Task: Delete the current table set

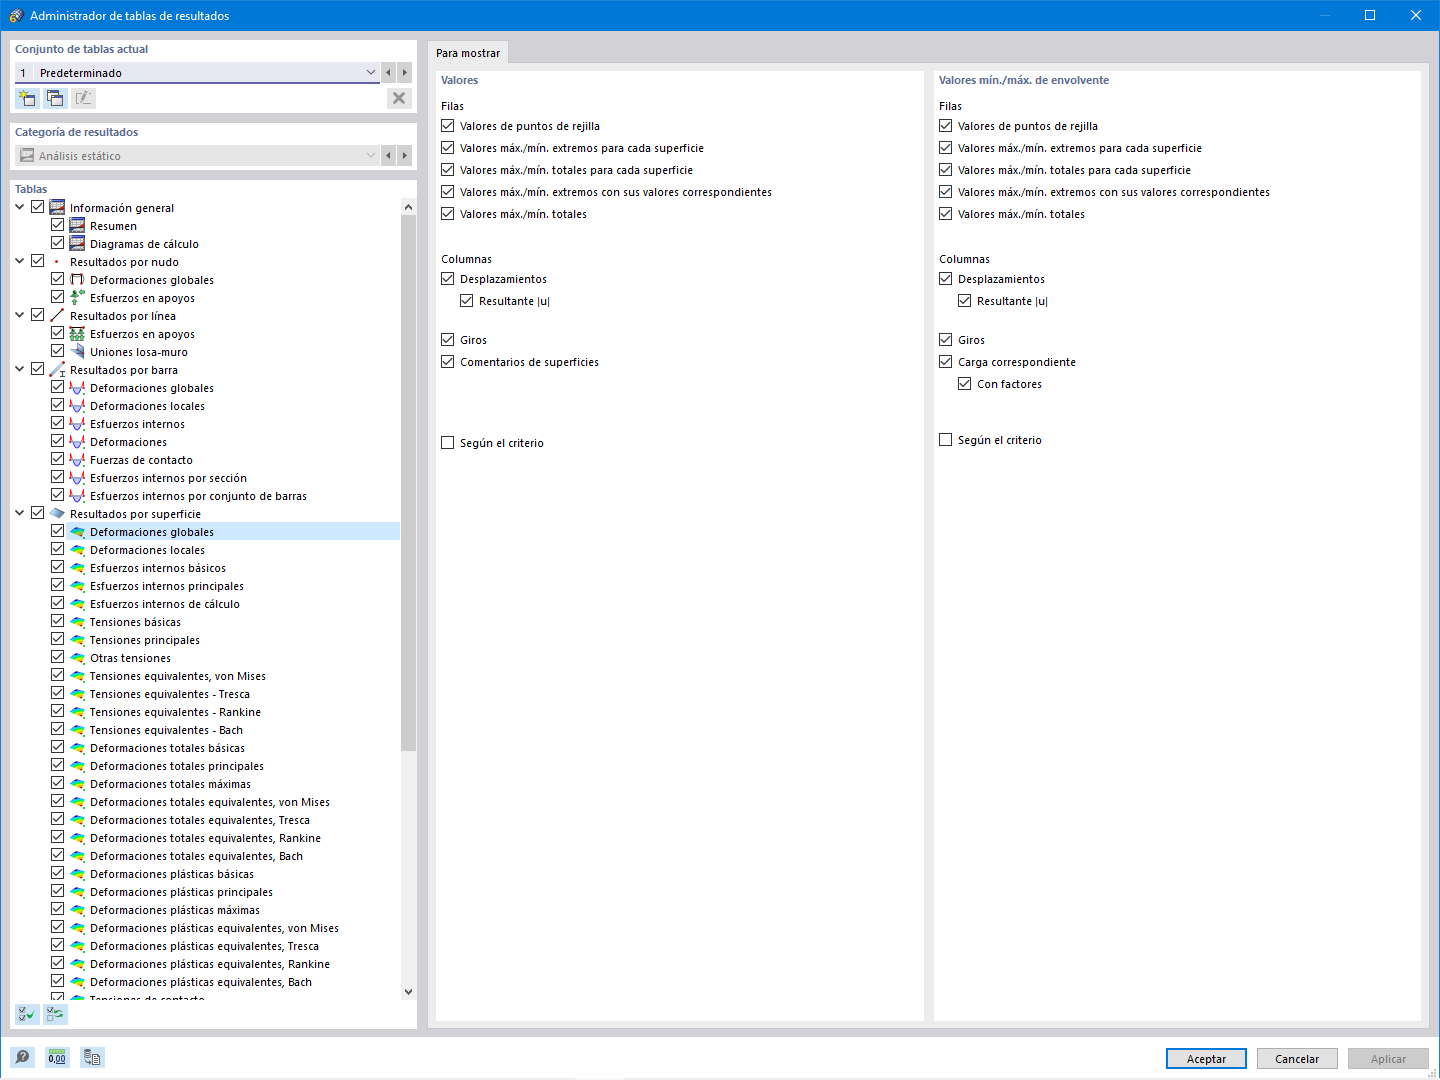Action: coord(399,98)
